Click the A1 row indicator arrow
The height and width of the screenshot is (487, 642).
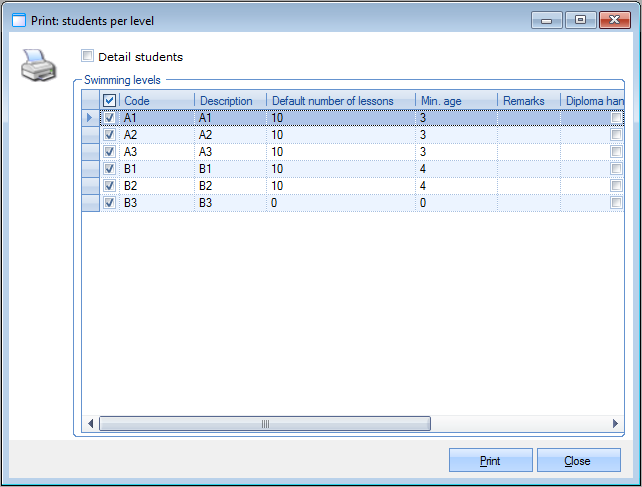(x=90, y=118)
